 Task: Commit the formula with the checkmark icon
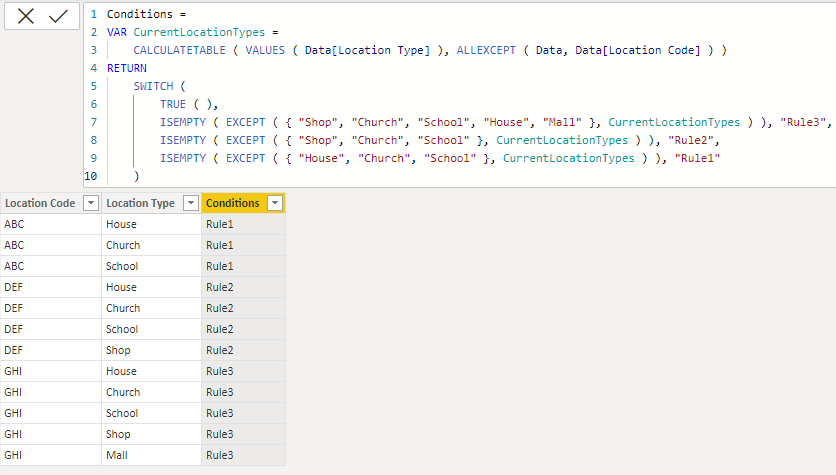tap(58, 16)
